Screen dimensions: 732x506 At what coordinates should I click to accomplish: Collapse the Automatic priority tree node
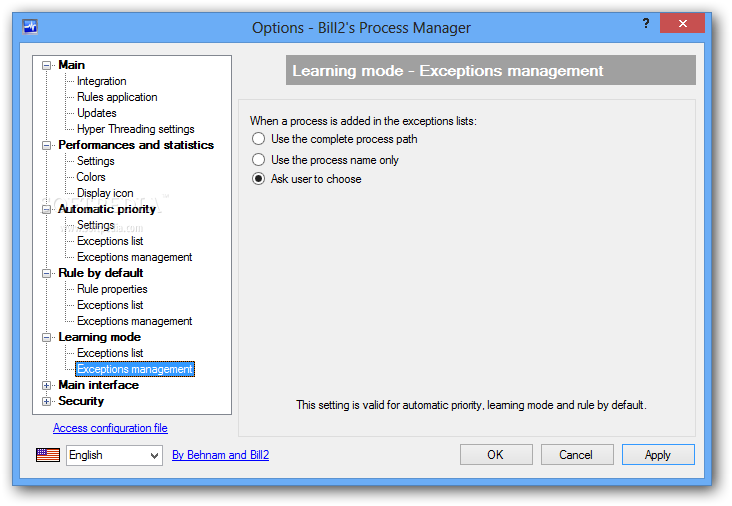point(46,209)
